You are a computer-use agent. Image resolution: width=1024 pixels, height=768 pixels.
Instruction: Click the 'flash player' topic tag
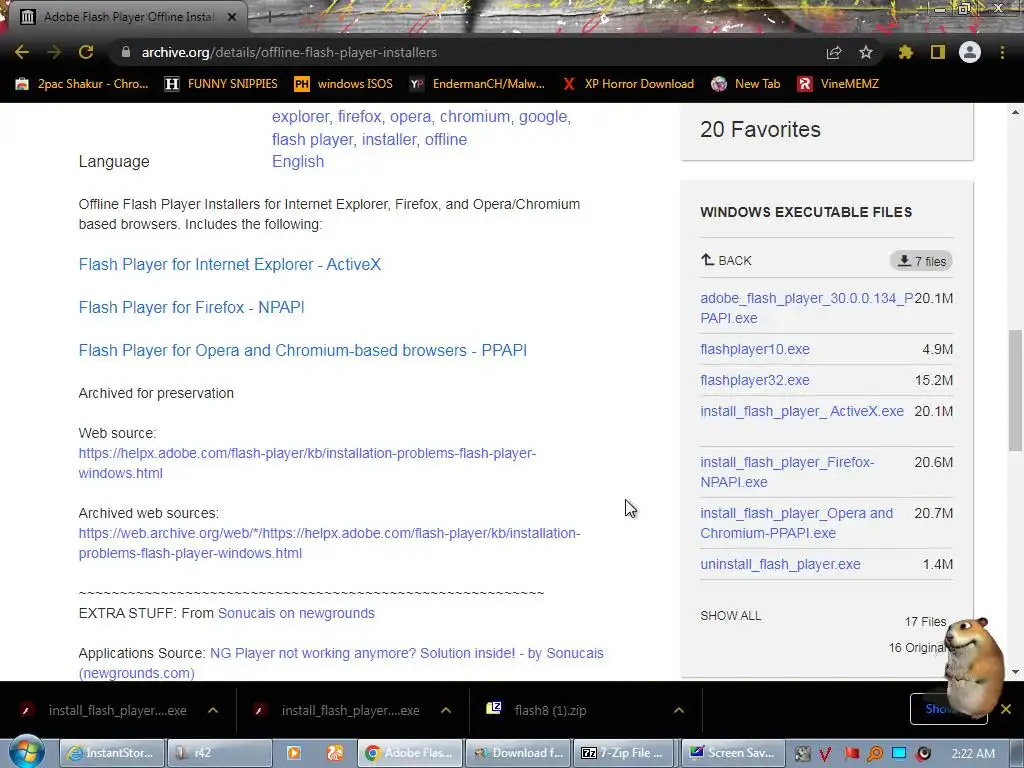pos(313,139)
